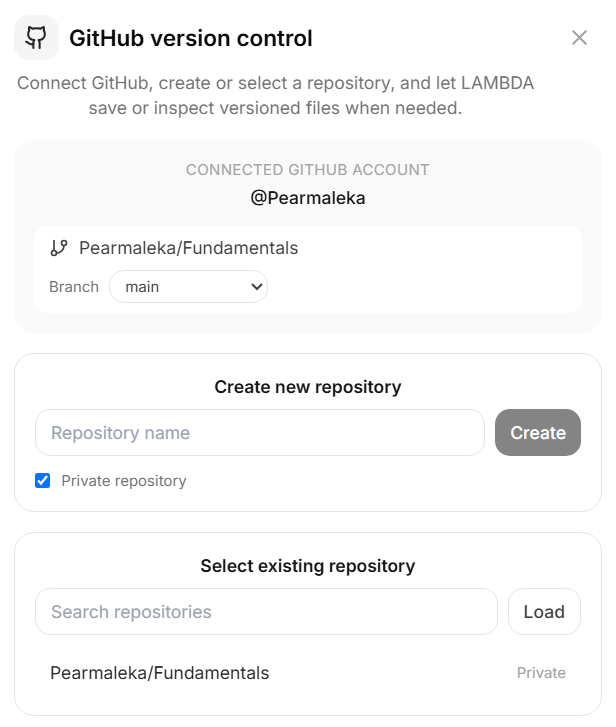Screen dimensions: 616x727
Task: Click the Load repositories button
Action: tap(544, 612)
